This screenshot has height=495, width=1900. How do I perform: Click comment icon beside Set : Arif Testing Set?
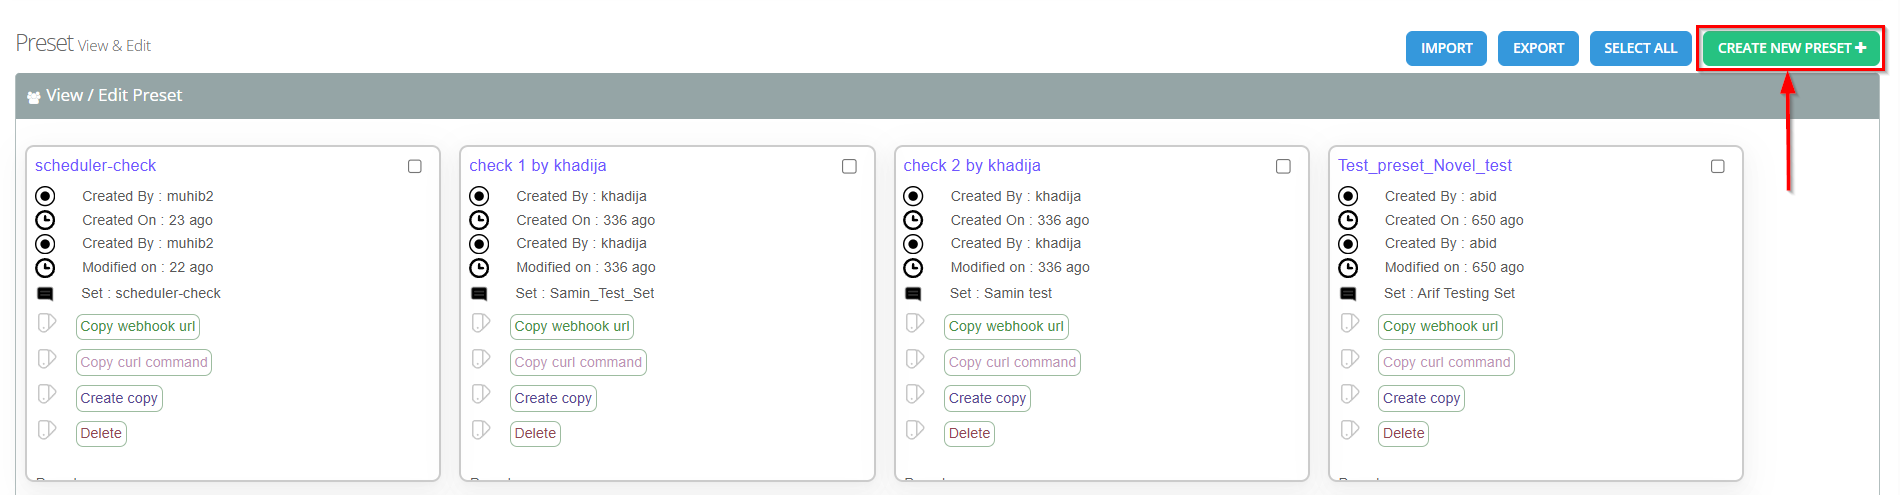click(1348, 294)
